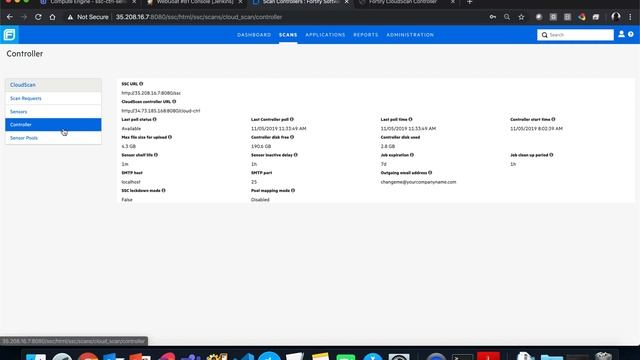Click the 190.6 GB disk free value
Viewport: 640px width, 360px height.
[261, 146]
